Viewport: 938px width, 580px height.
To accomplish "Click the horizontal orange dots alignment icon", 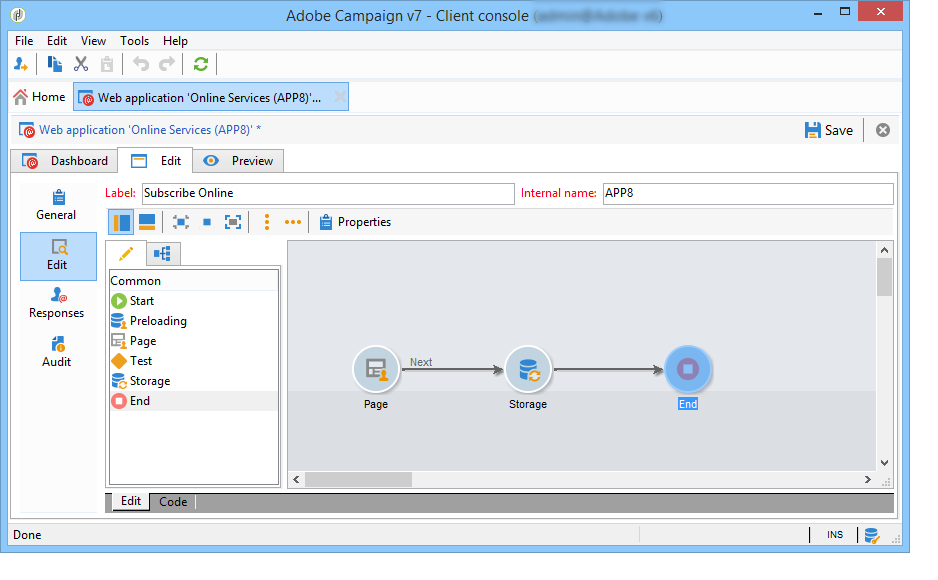I will coord(293,222).
